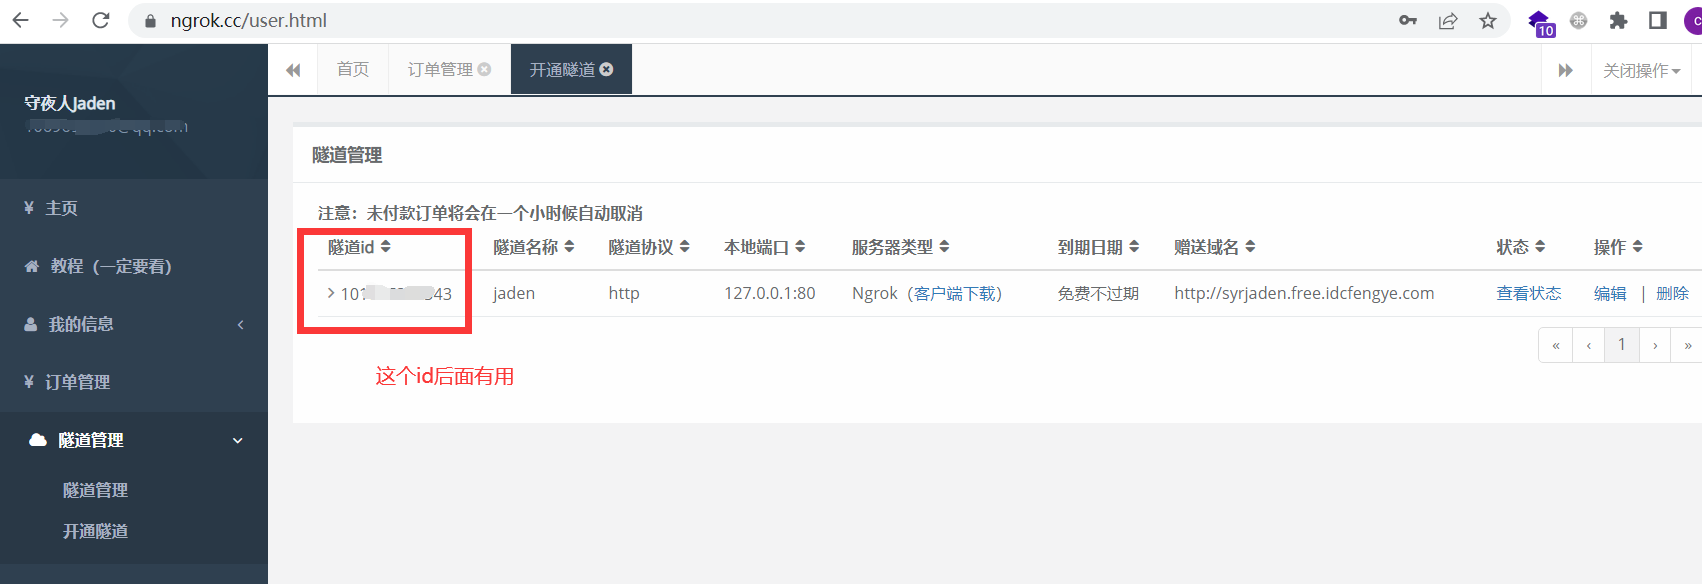1702x584 pixels.
Task: Close the 开通隧道 tab using its X icon
Action: tap(607, 69)
